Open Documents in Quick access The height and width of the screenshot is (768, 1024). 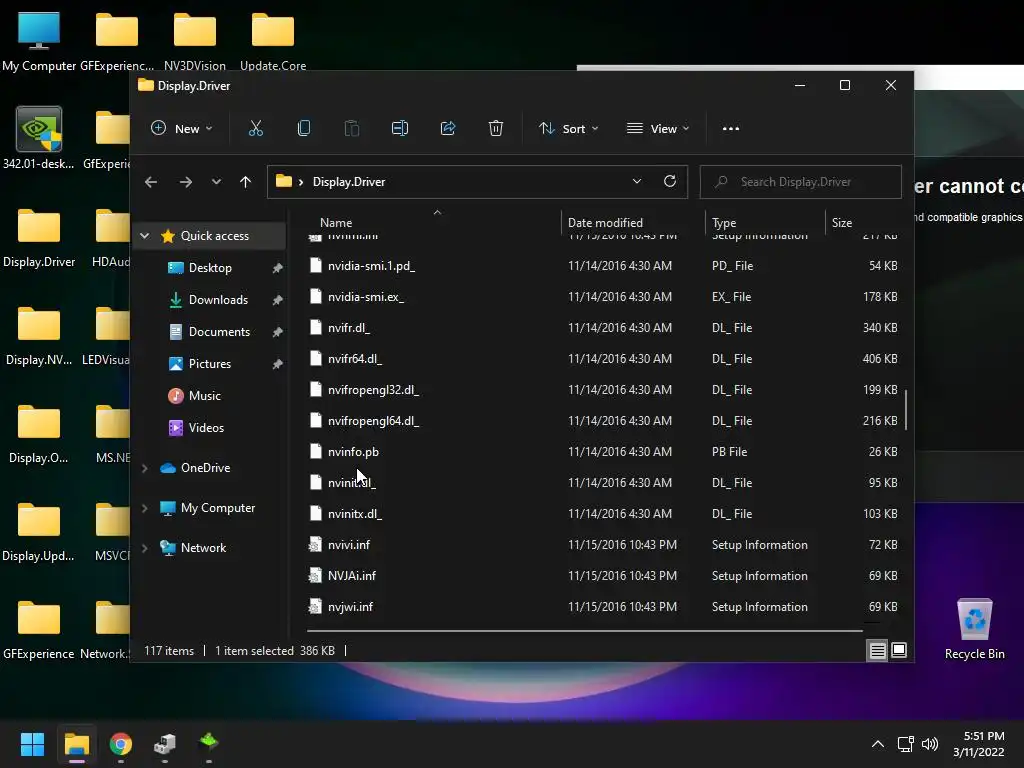click(x=219, y=332)
